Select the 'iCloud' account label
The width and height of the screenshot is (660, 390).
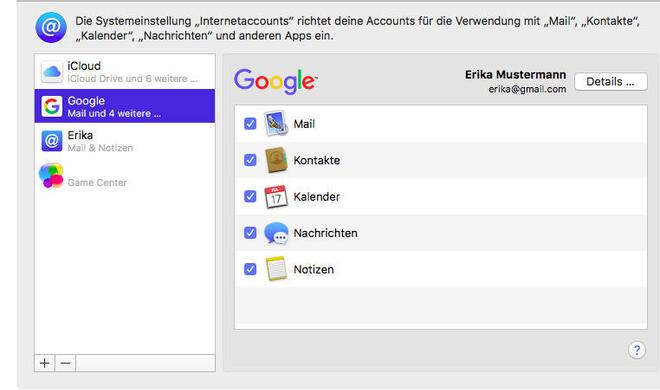coord(84,66)
